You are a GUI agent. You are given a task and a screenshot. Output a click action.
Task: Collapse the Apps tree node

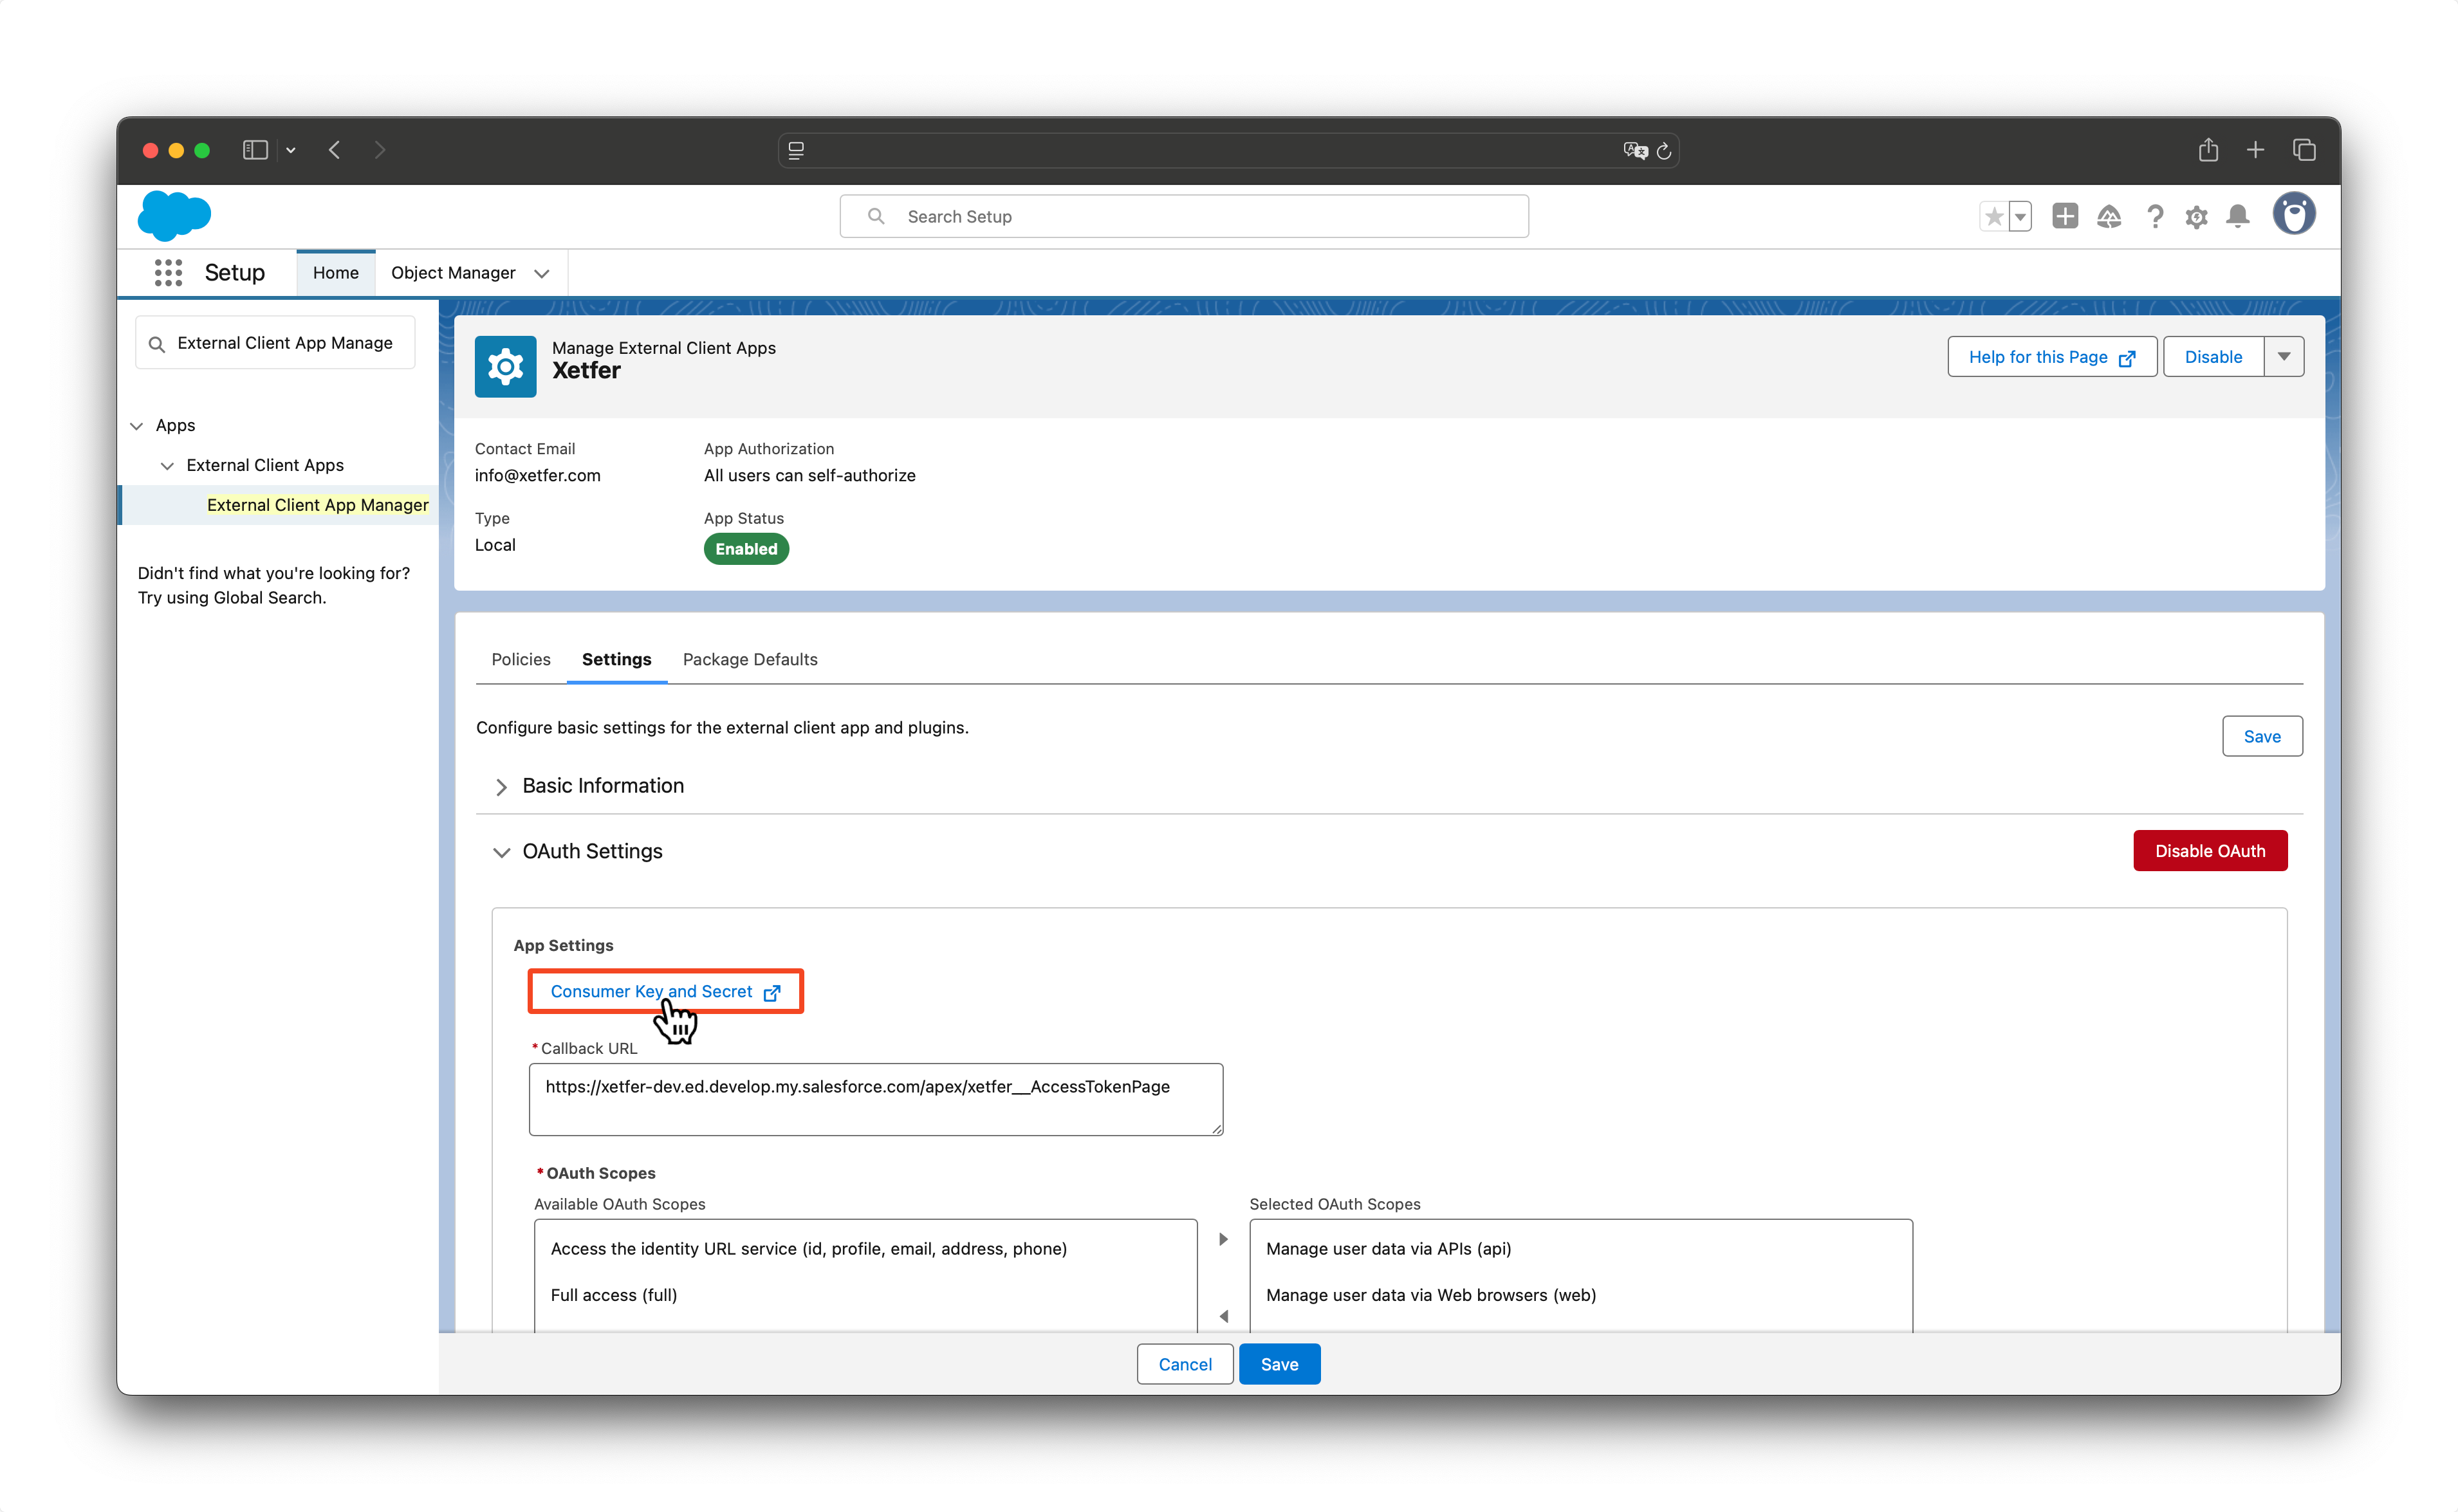(x=137, y=426)
